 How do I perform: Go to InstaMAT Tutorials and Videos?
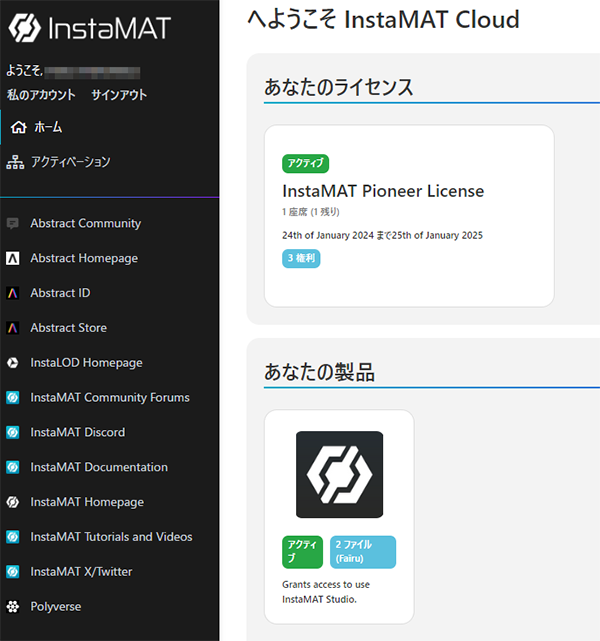[x=111, y=537]
